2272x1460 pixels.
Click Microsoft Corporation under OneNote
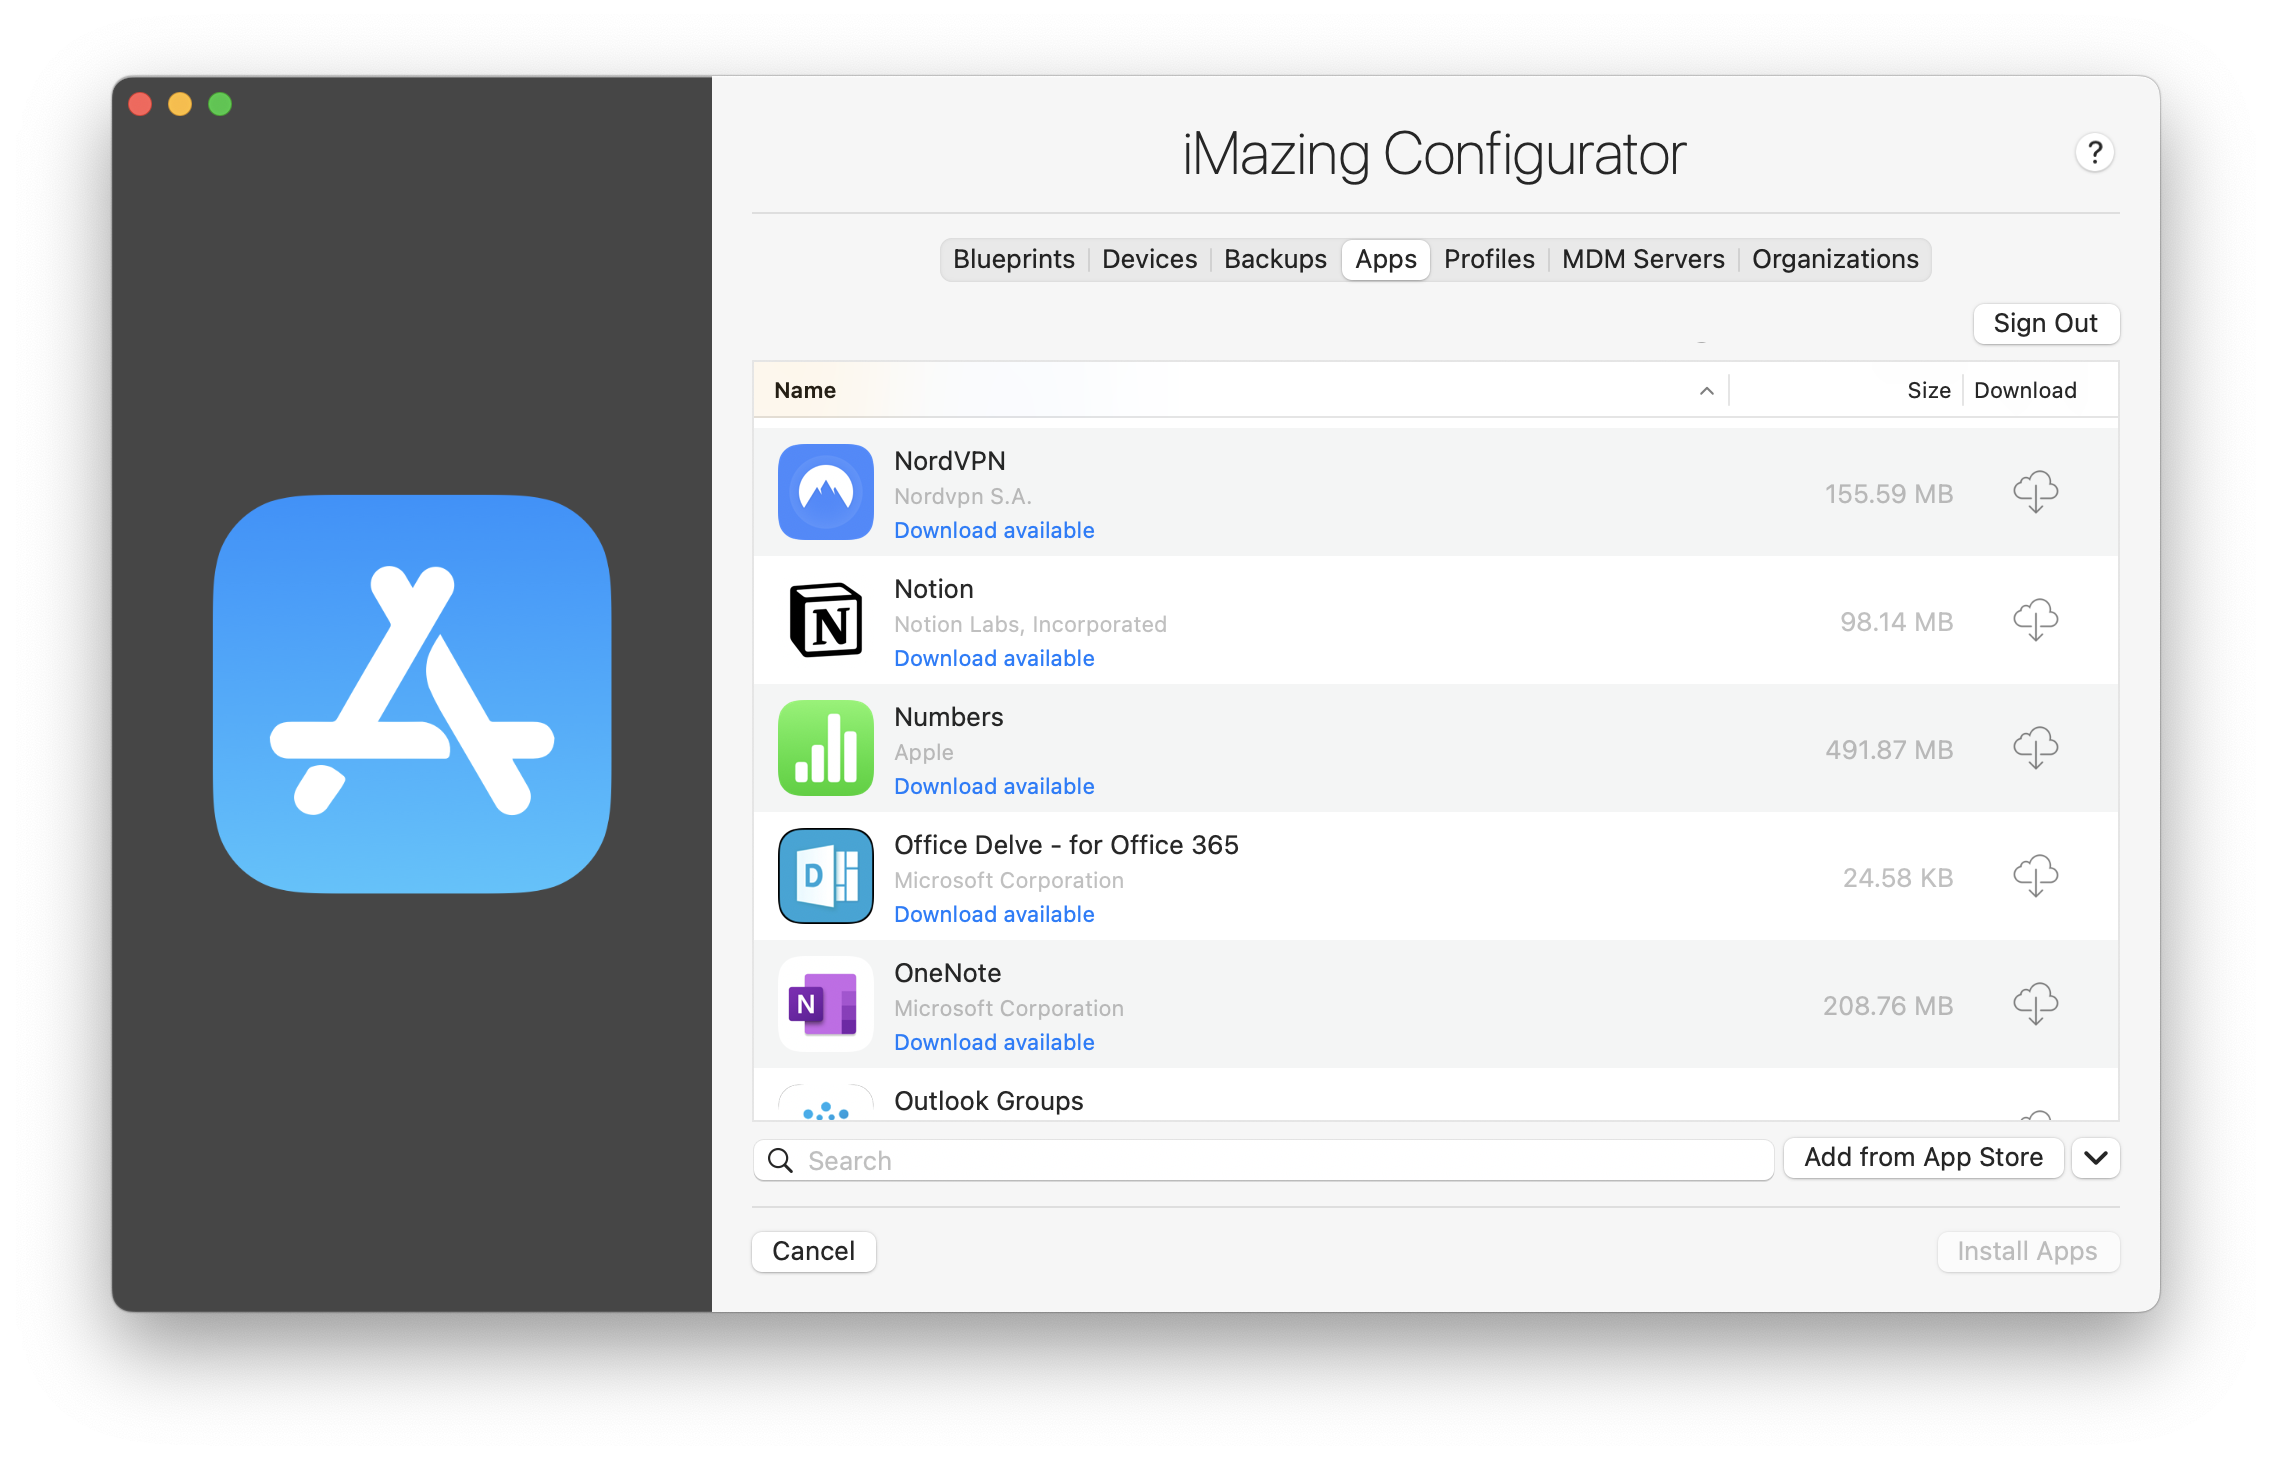tap(1009, 1008)
